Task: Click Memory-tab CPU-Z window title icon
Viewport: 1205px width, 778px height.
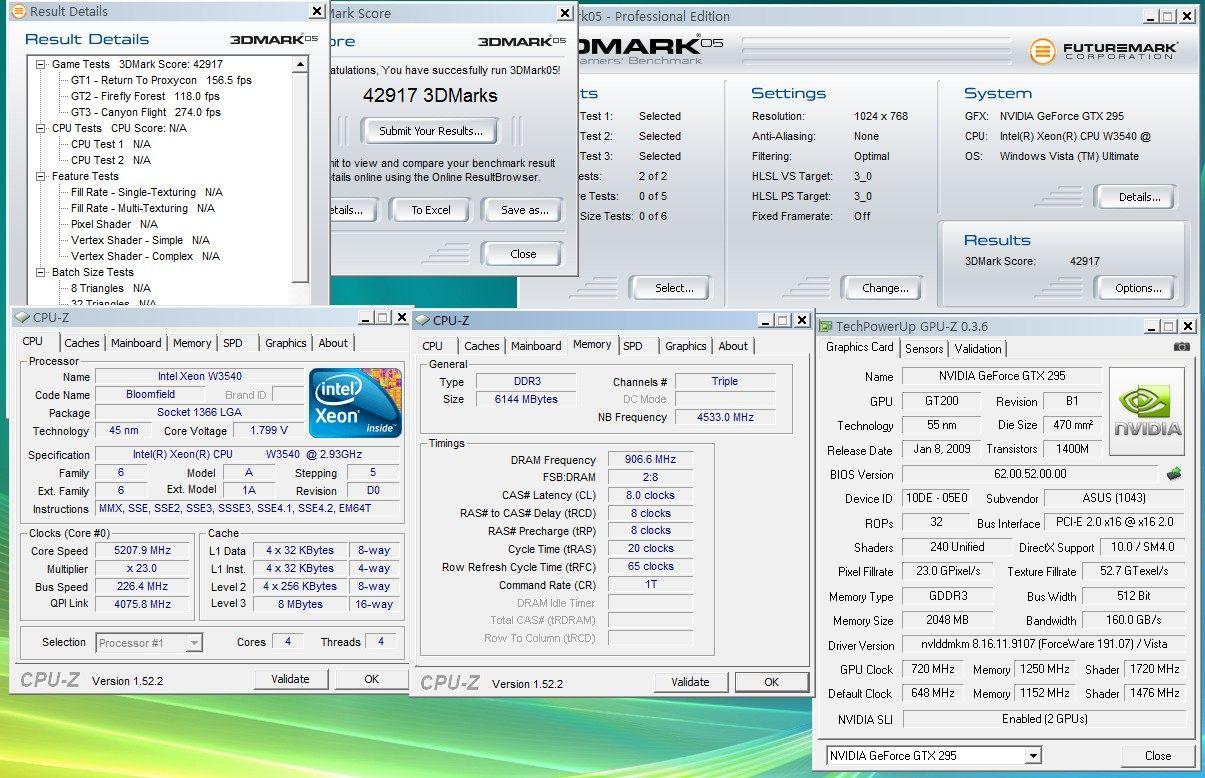Action: [422, 320]
